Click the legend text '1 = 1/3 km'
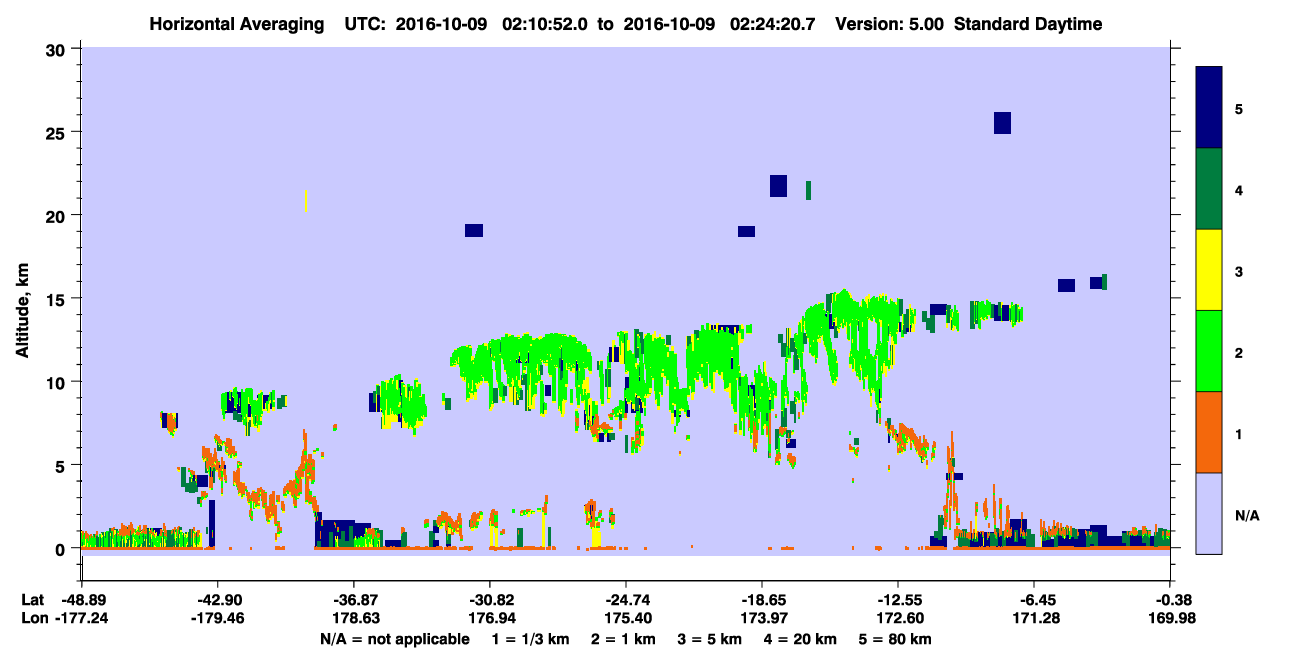The height and width of the screenshot is (667, 1300). coord(531,639)
